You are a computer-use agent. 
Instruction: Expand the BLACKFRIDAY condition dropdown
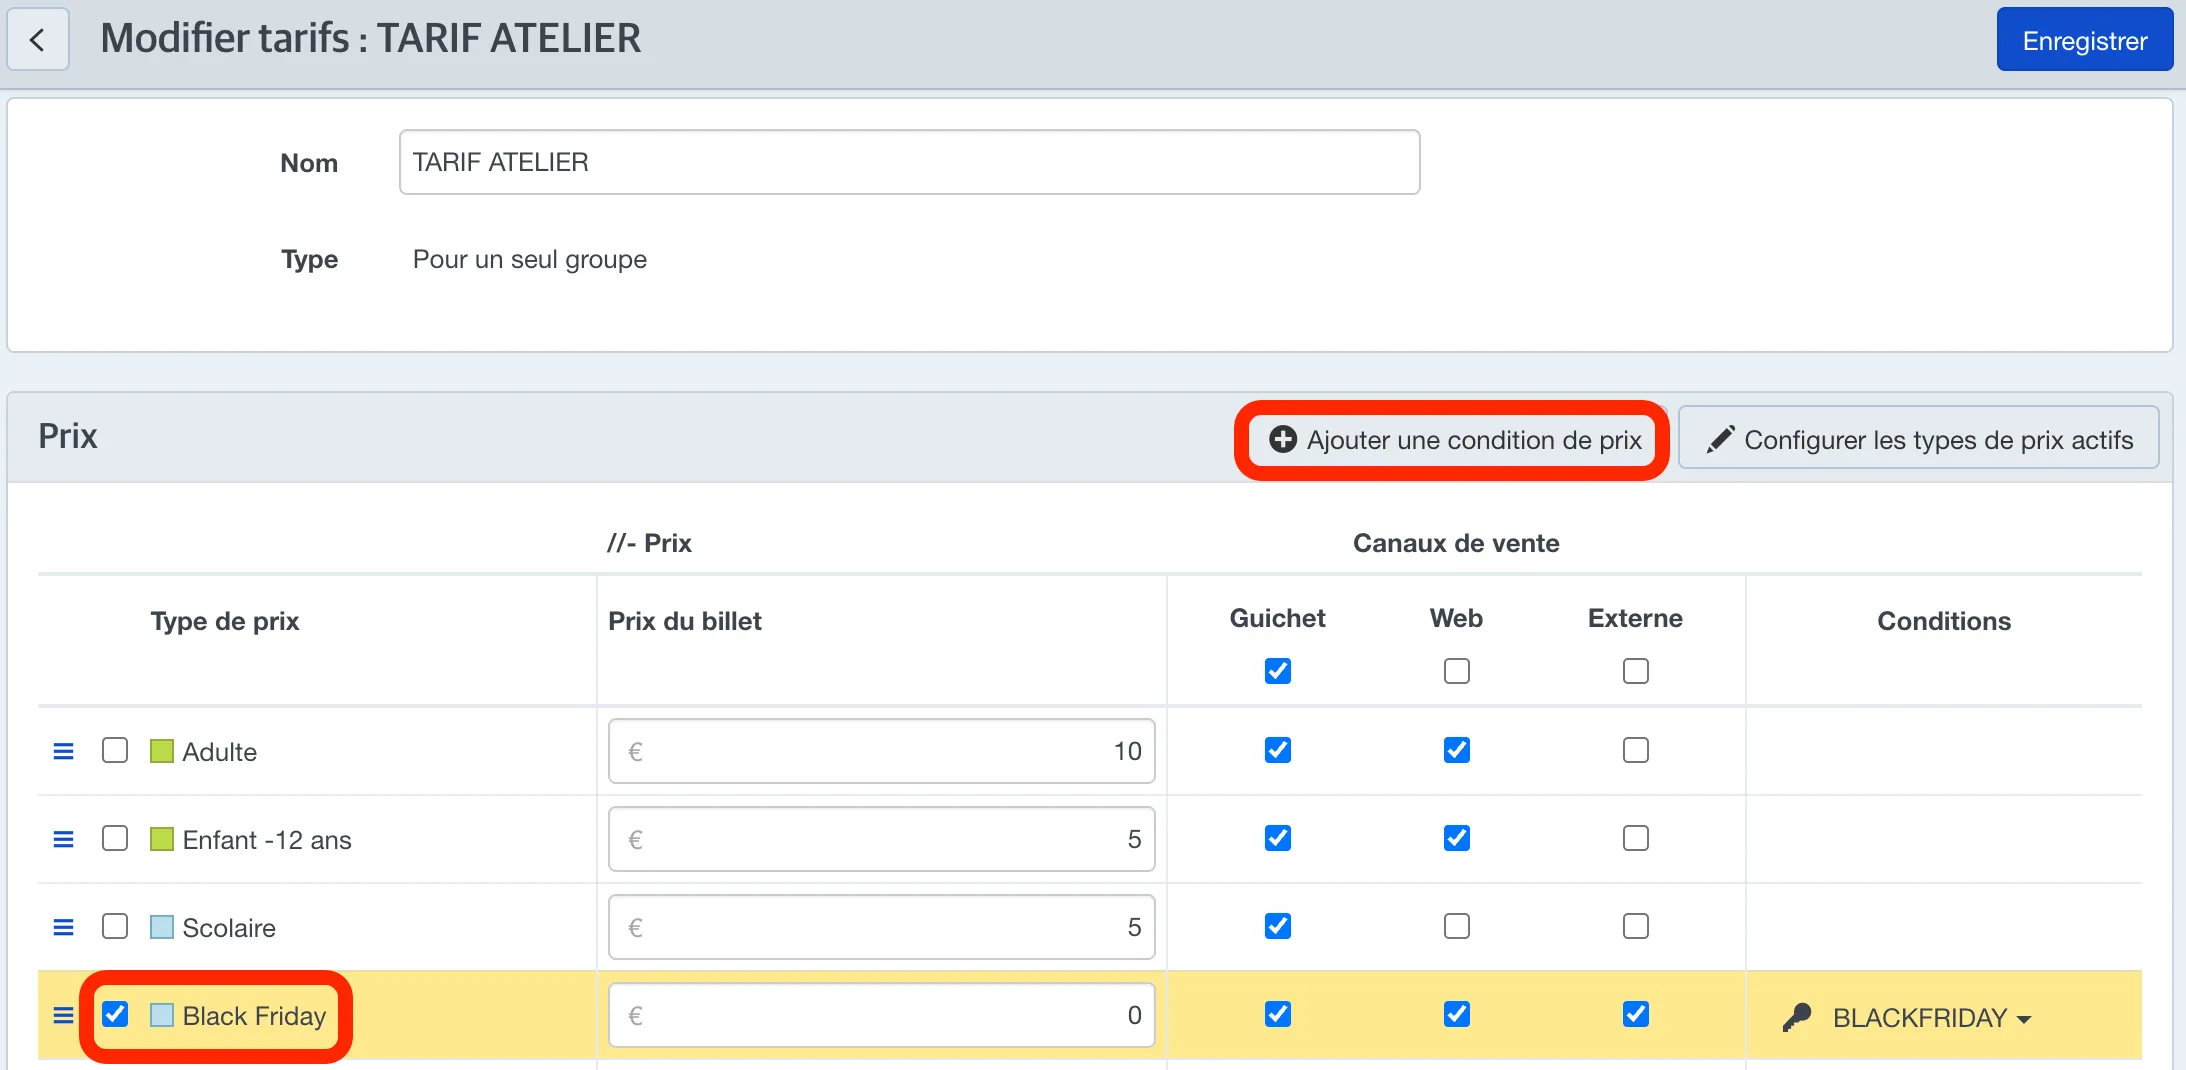coord(1932,1018)
